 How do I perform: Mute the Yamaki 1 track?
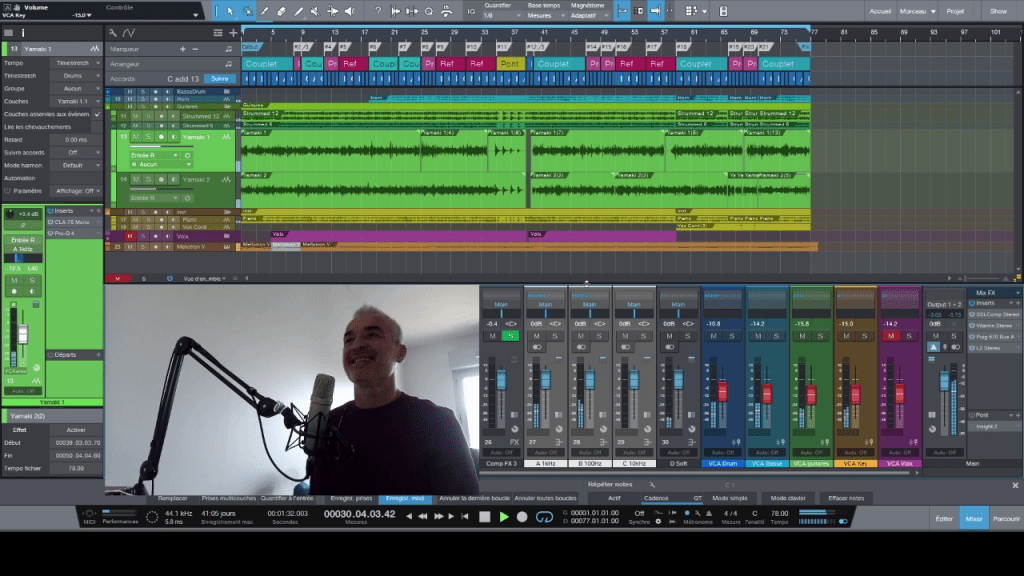coord(137,136)
